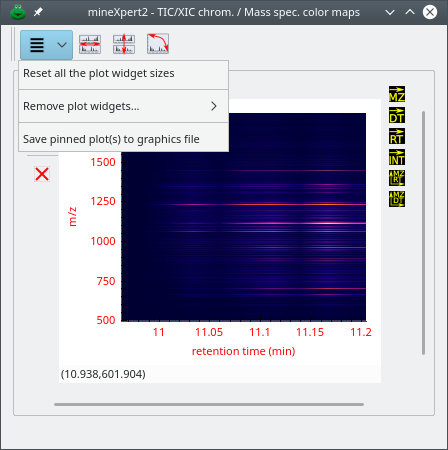Image resolution: width=448 pixels, height=450 pixels.
Task: Click the hamburger main menu button
Action: click(37, 45)
